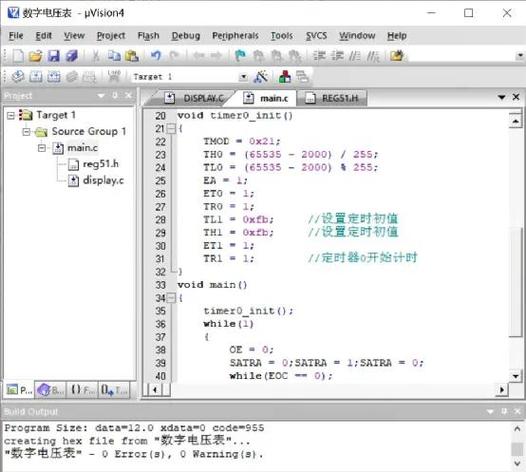The width and height of the screenshot is (526, 472).
Task: Click the Navigate Backwards arrow icon
Action: [199, 56]
